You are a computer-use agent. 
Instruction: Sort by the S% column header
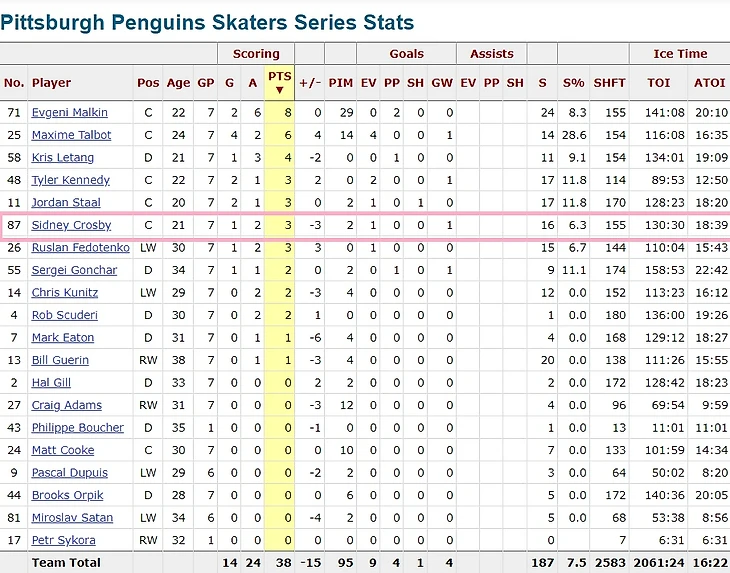pyautogui.click(x=573, y=83)
